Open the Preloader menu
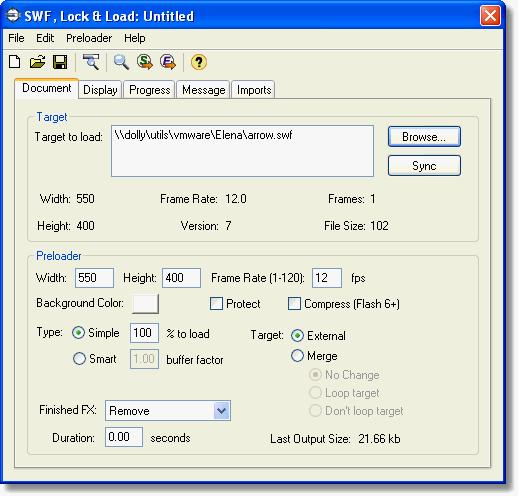The height and width of the screenshot is (496, 518). tap(89, 38)
